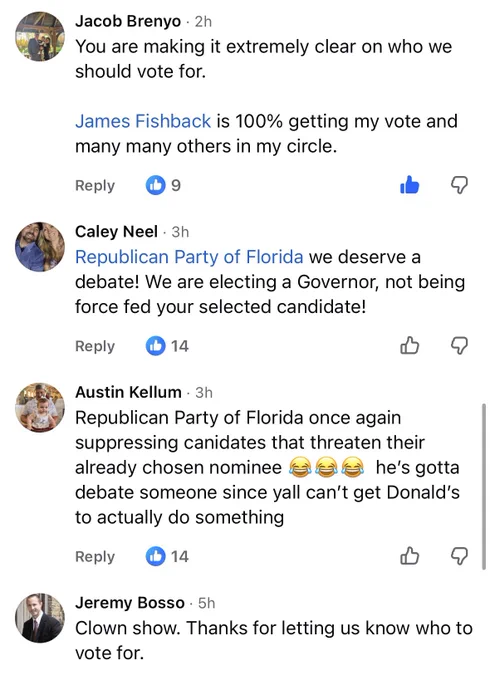View the 9 likes on Jacob Brenyo's comment

pos(163,185)
